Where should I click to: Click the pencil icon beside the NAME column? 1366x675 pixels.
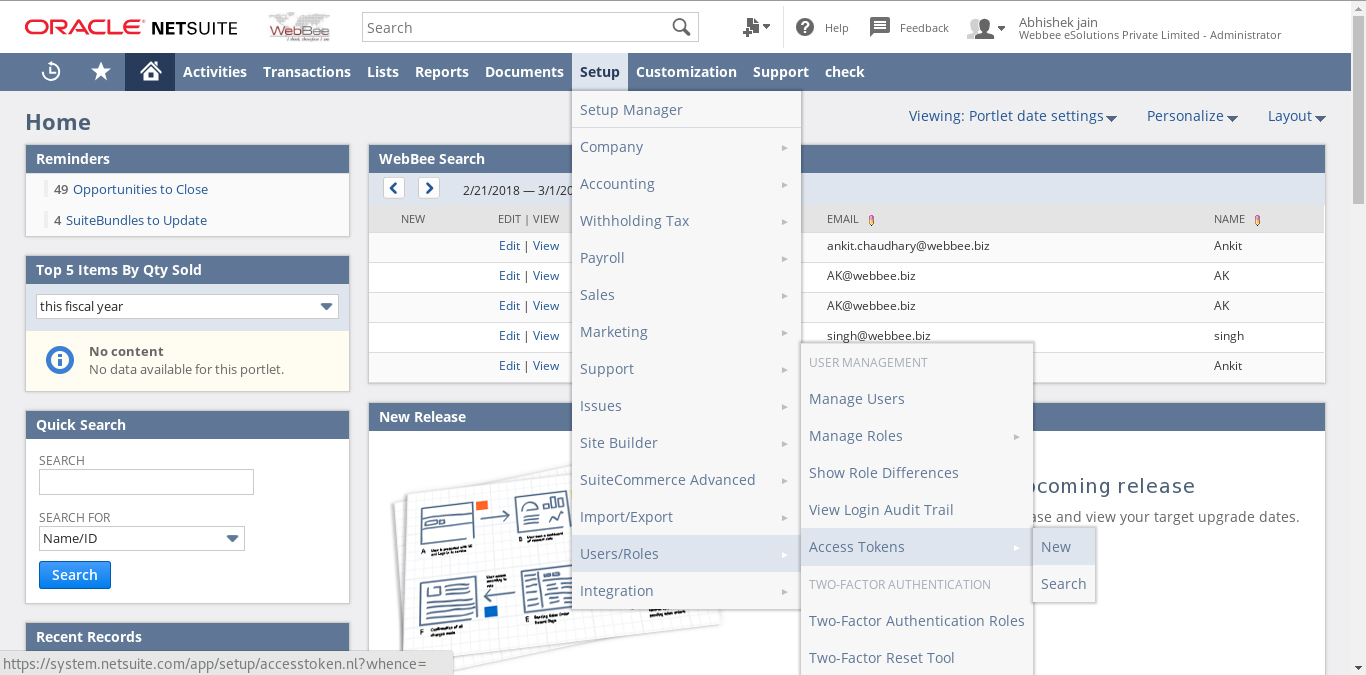pyautogui.click(x=1257, y=220)
